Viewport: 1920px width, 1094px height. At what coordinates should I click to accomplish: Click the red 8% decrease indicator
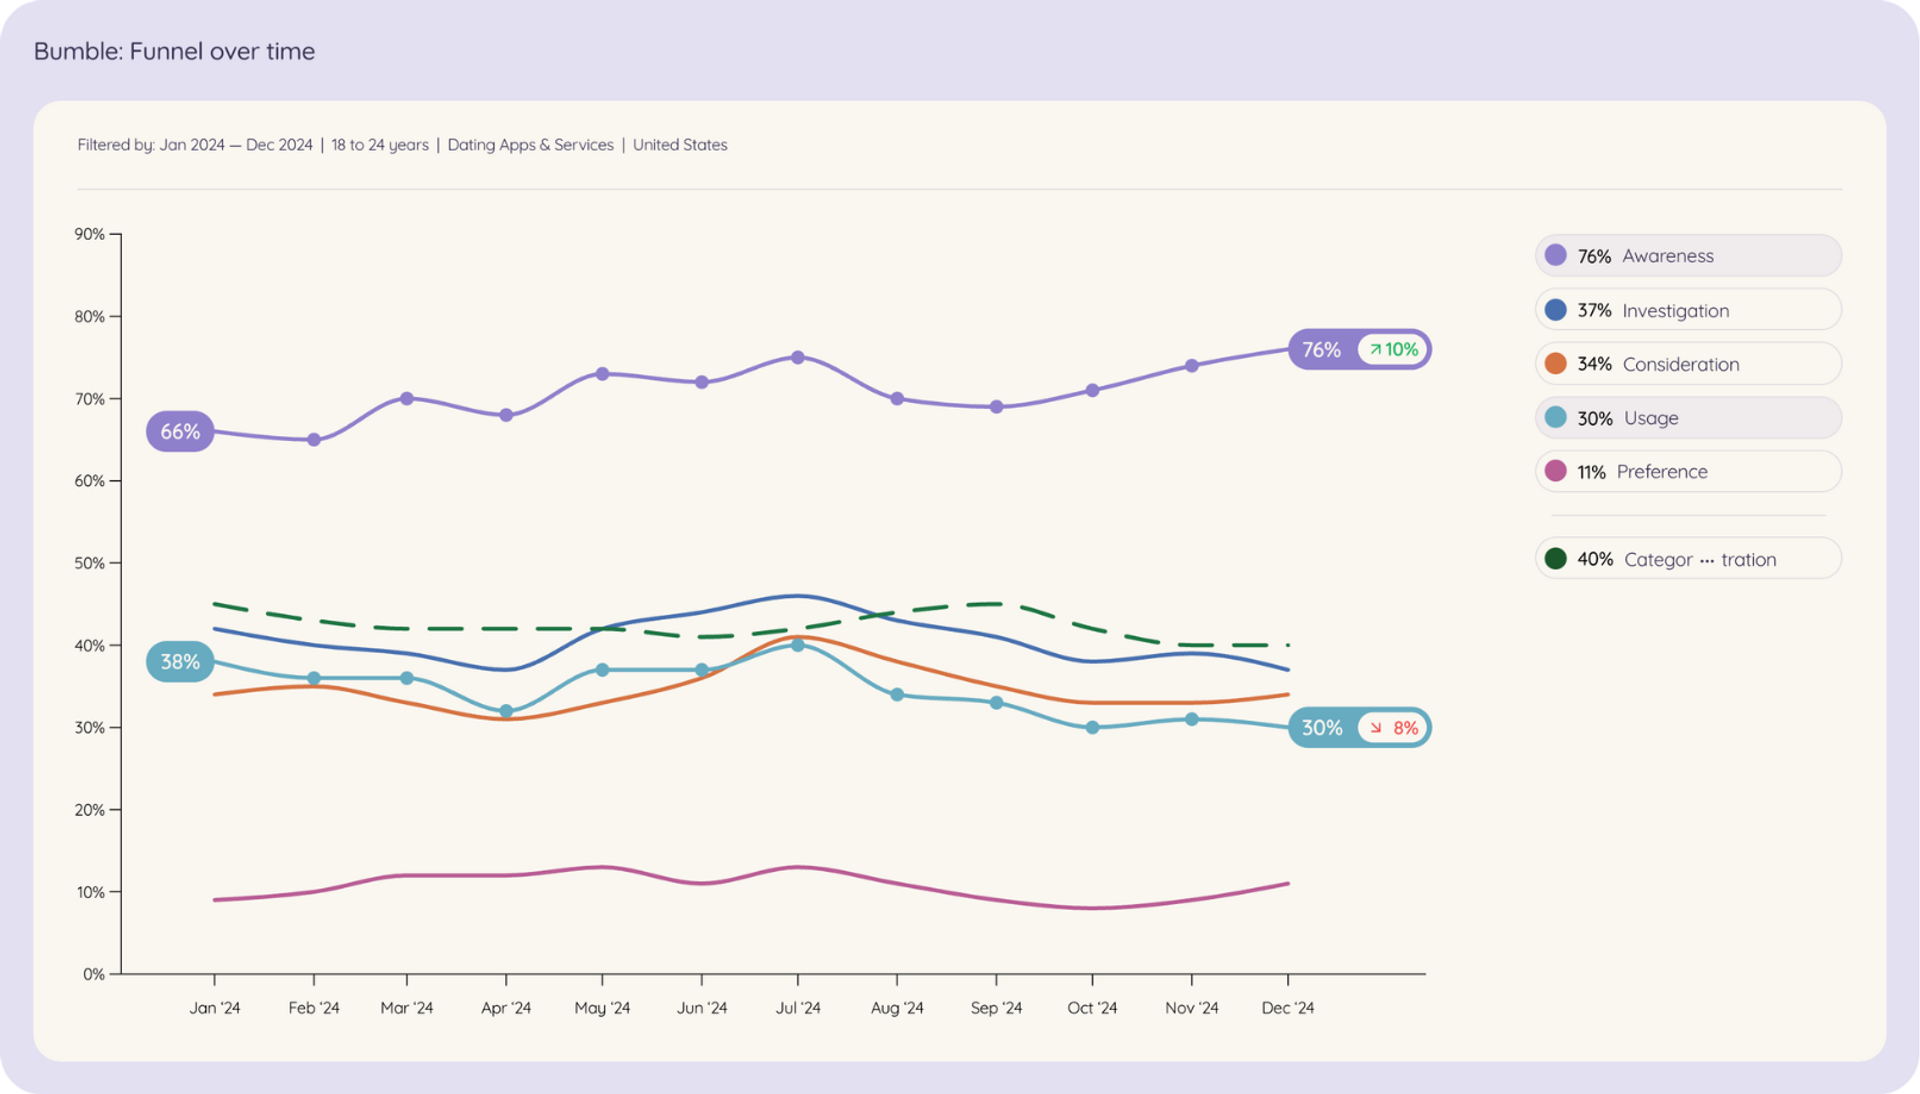tap(1393, 727)
